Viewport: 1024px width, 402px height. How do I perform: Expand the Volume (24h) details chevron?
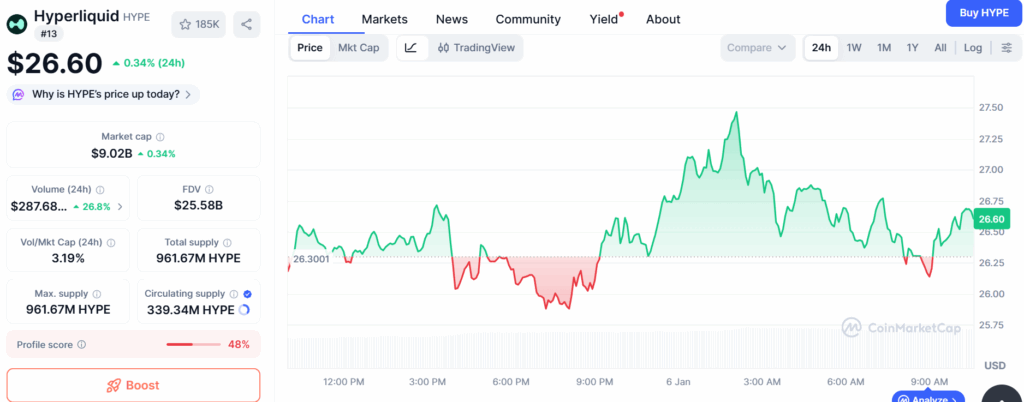tap(121, 207)
